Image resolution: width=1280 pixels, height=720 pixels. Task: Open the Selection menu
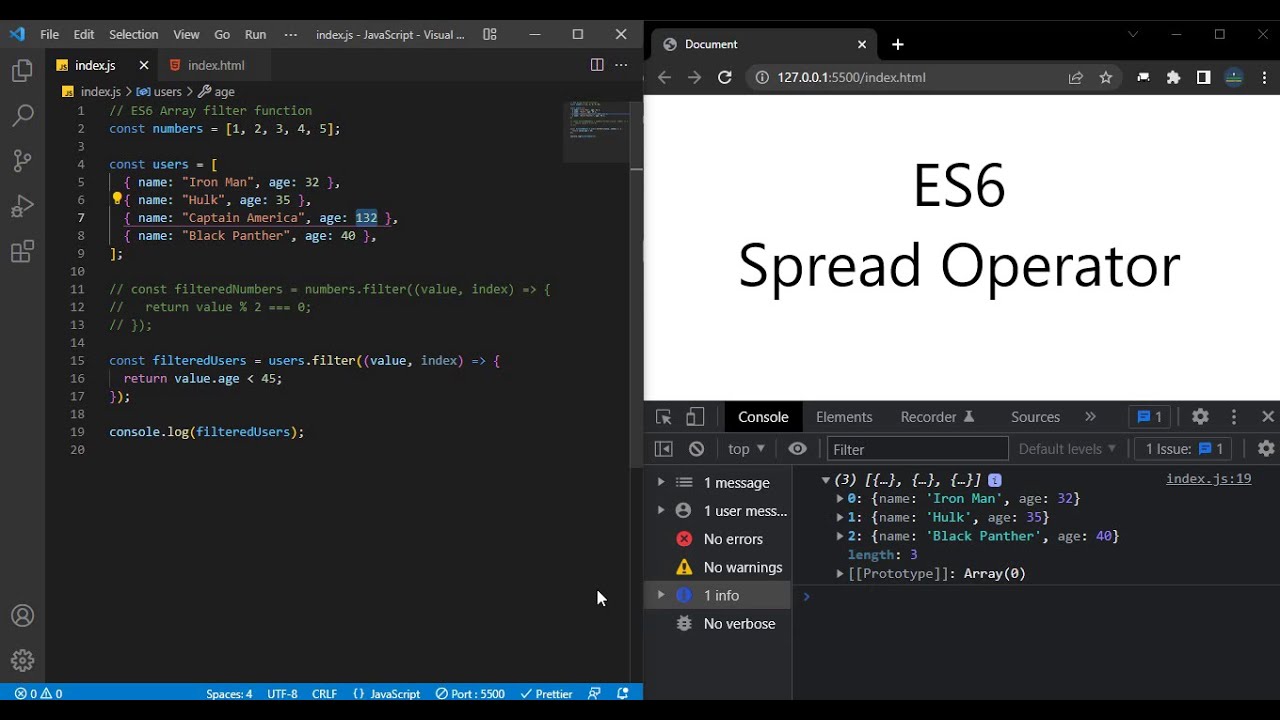point(133,34)
